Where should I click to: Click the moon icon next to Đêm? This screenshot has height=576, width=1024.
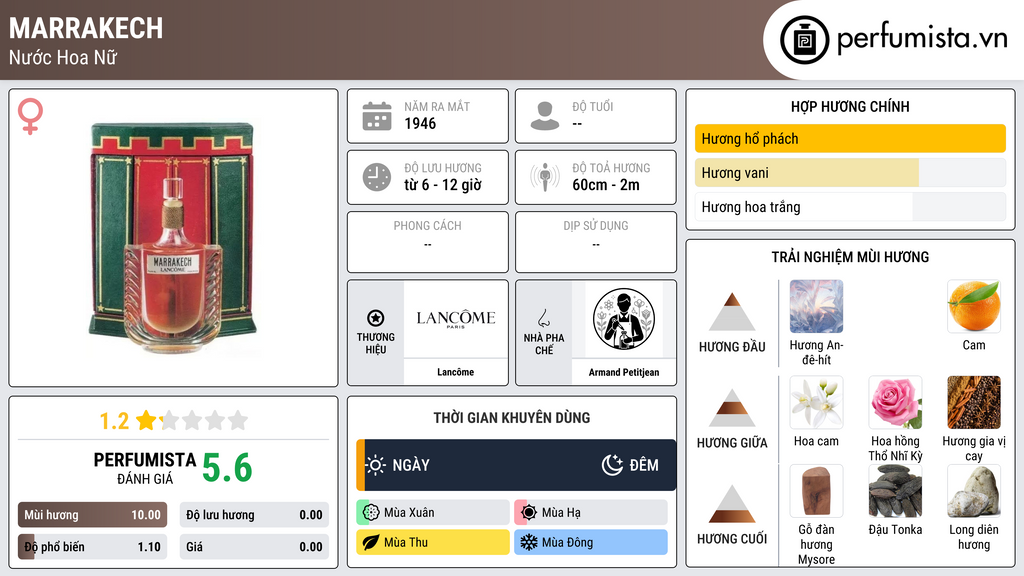coord(612,465)
